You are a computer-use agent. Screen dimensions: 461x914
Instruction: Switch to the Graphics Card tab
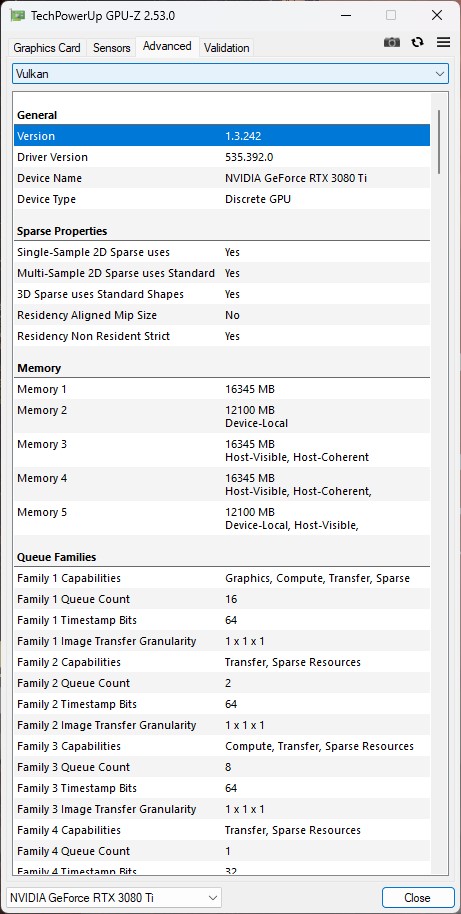[x=47, y=48]
